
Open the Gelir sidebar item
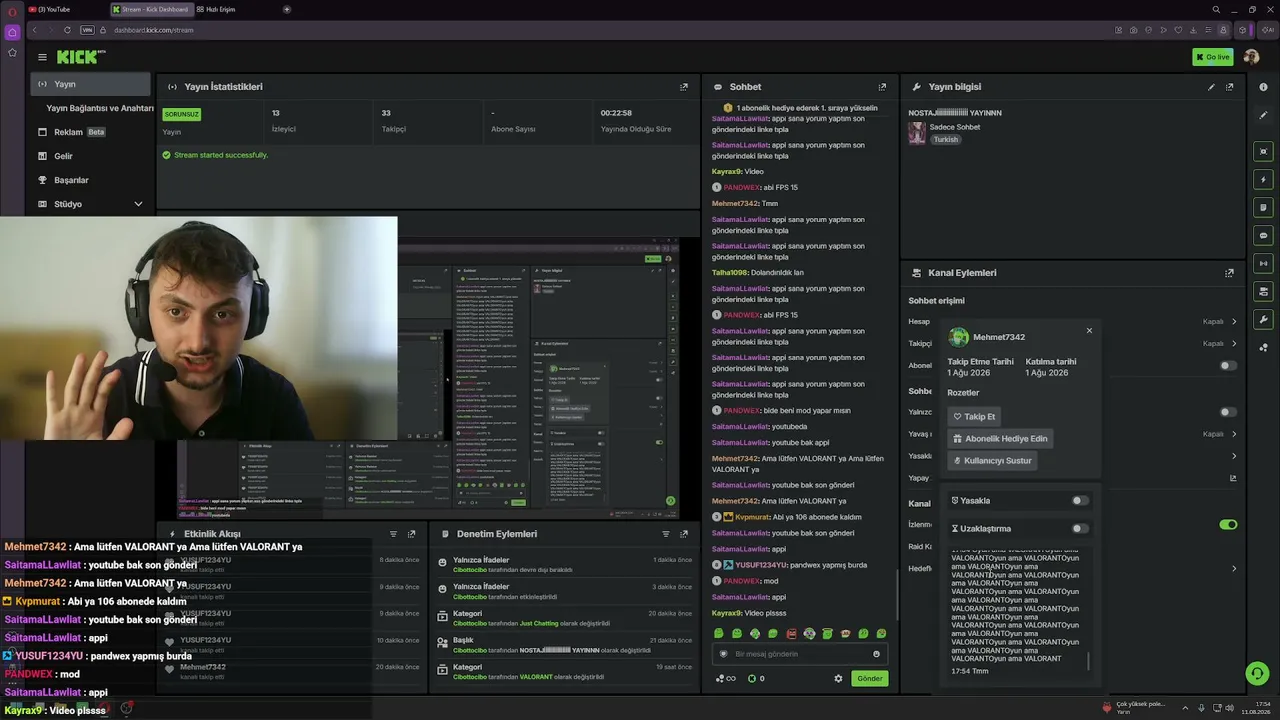click(x=90, y=156)
